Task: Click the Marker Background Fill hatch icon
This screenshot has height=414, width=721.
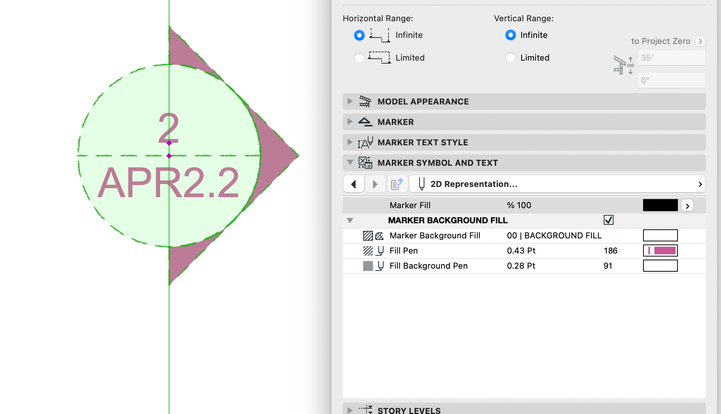Action: click(x=368, y=236)
